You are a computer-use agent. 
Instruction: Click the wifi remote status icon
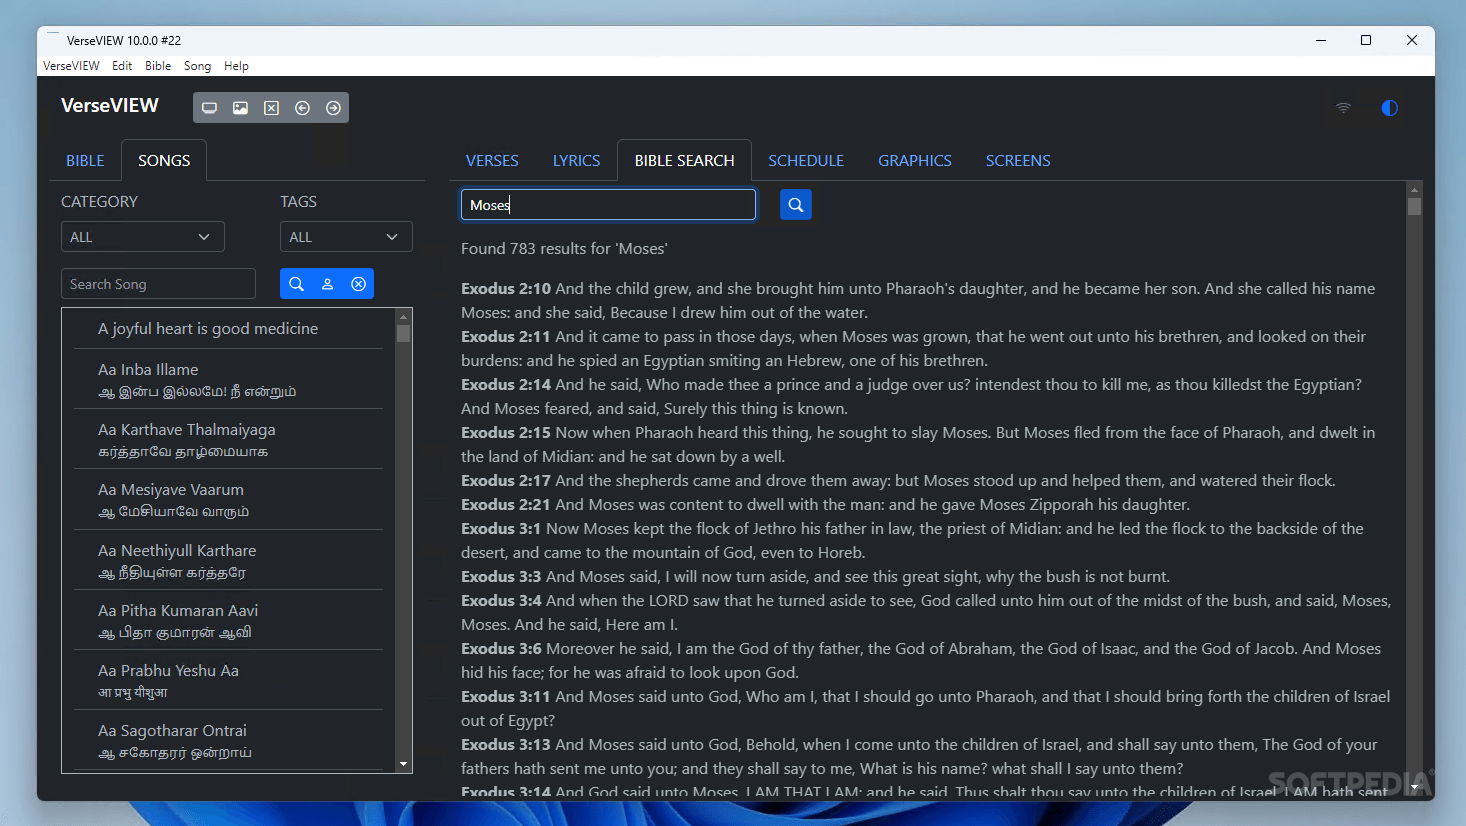(x=1343, y=108)
